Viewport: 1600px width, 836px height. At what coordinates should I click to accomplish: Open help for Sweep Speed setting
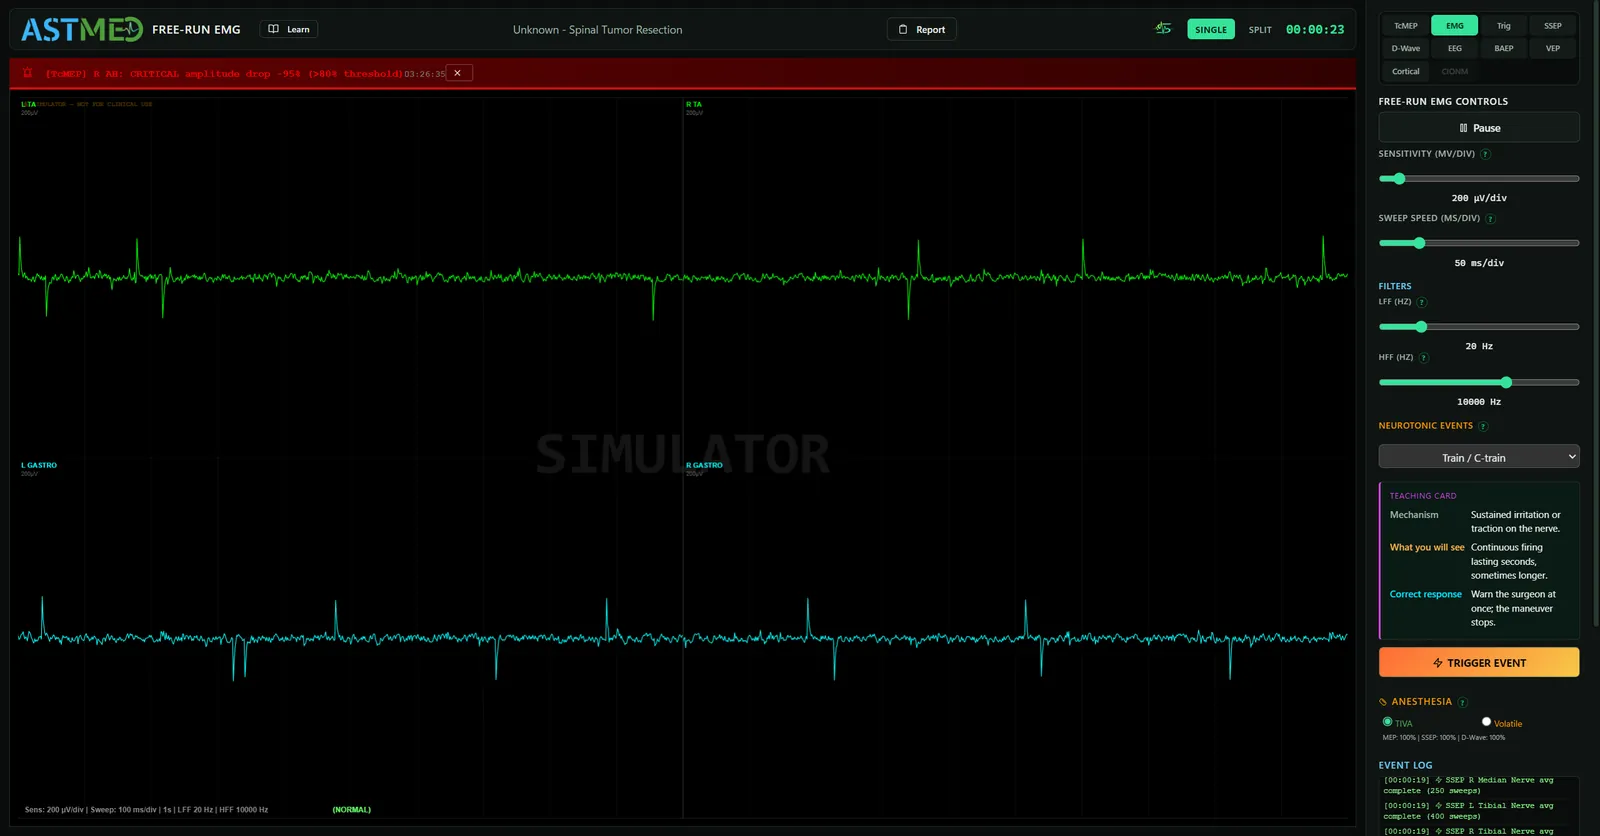pyautogui.click(x=1490, y=219)
